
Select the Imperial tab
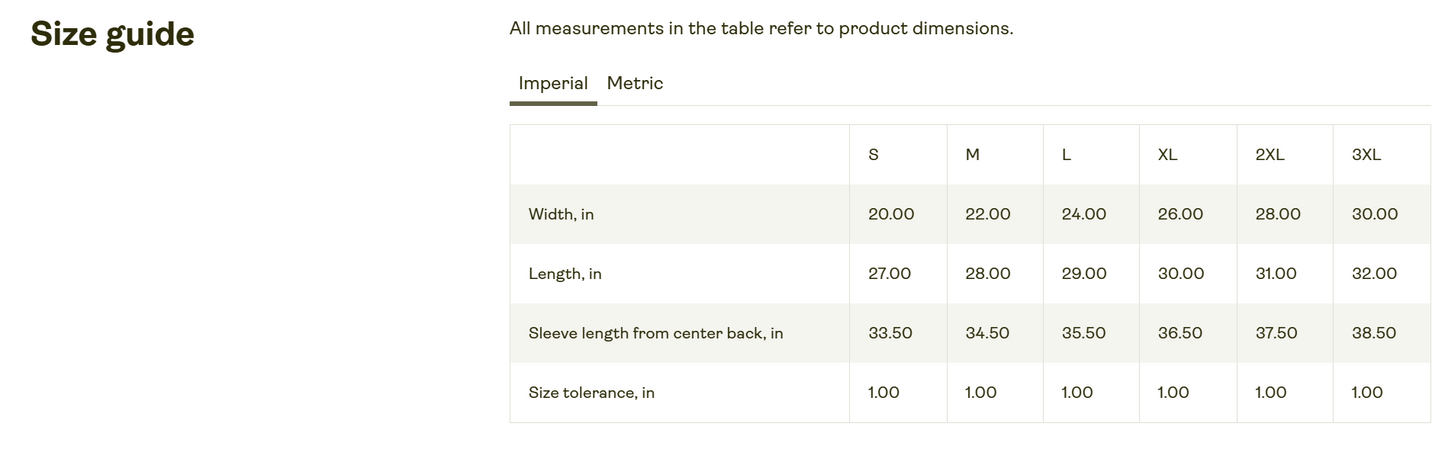point(553,84)
